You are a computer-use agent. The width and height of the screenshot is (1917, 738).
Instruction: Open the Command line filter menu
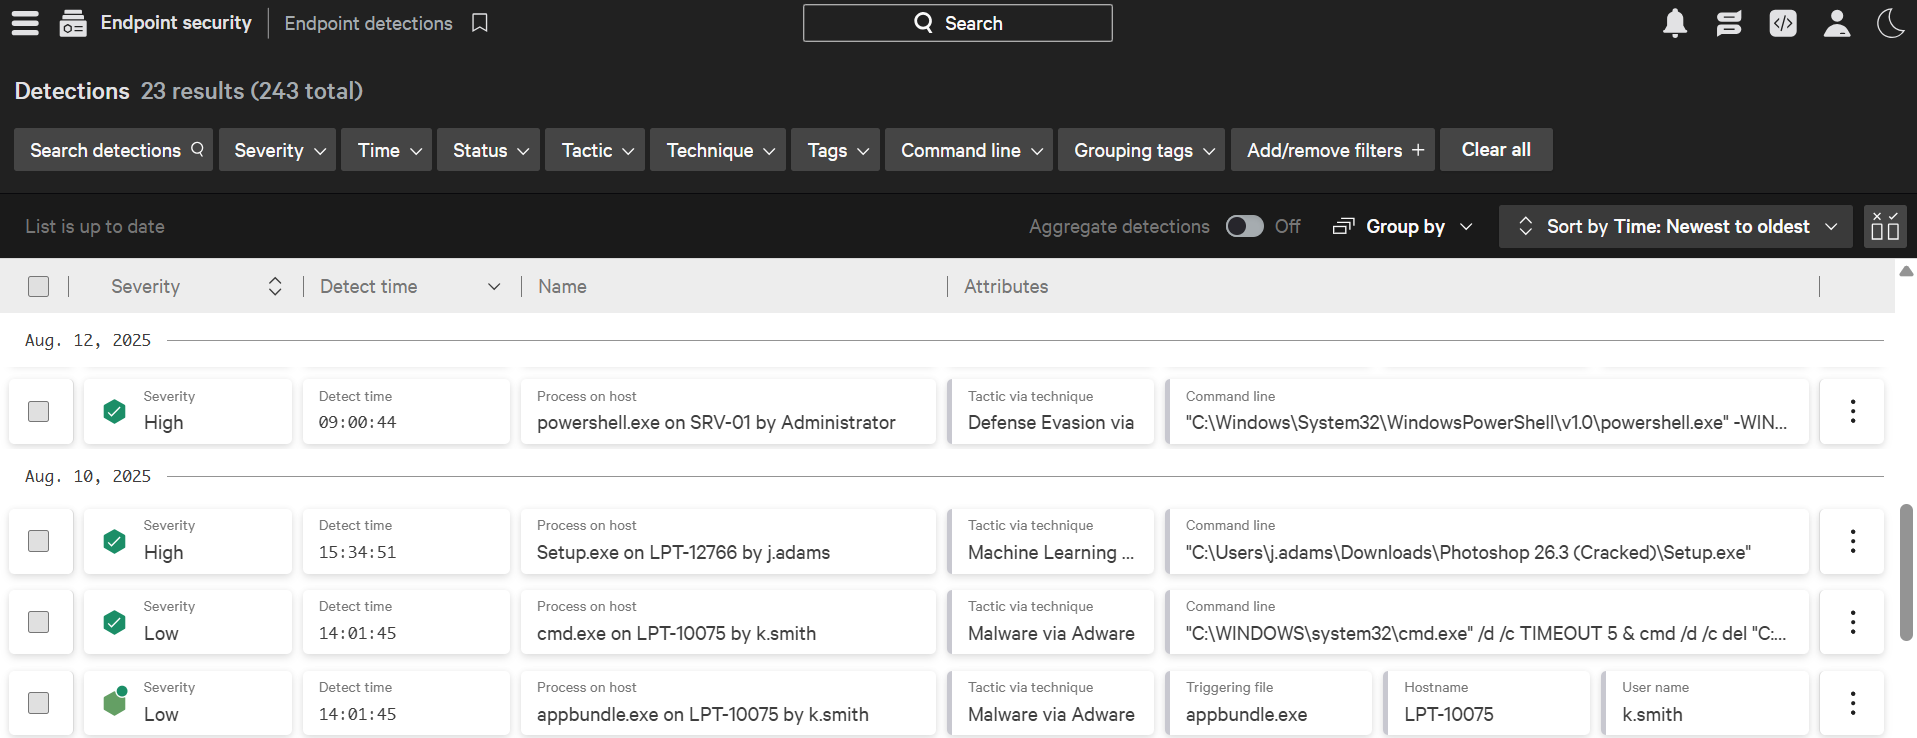pos(970,150)
